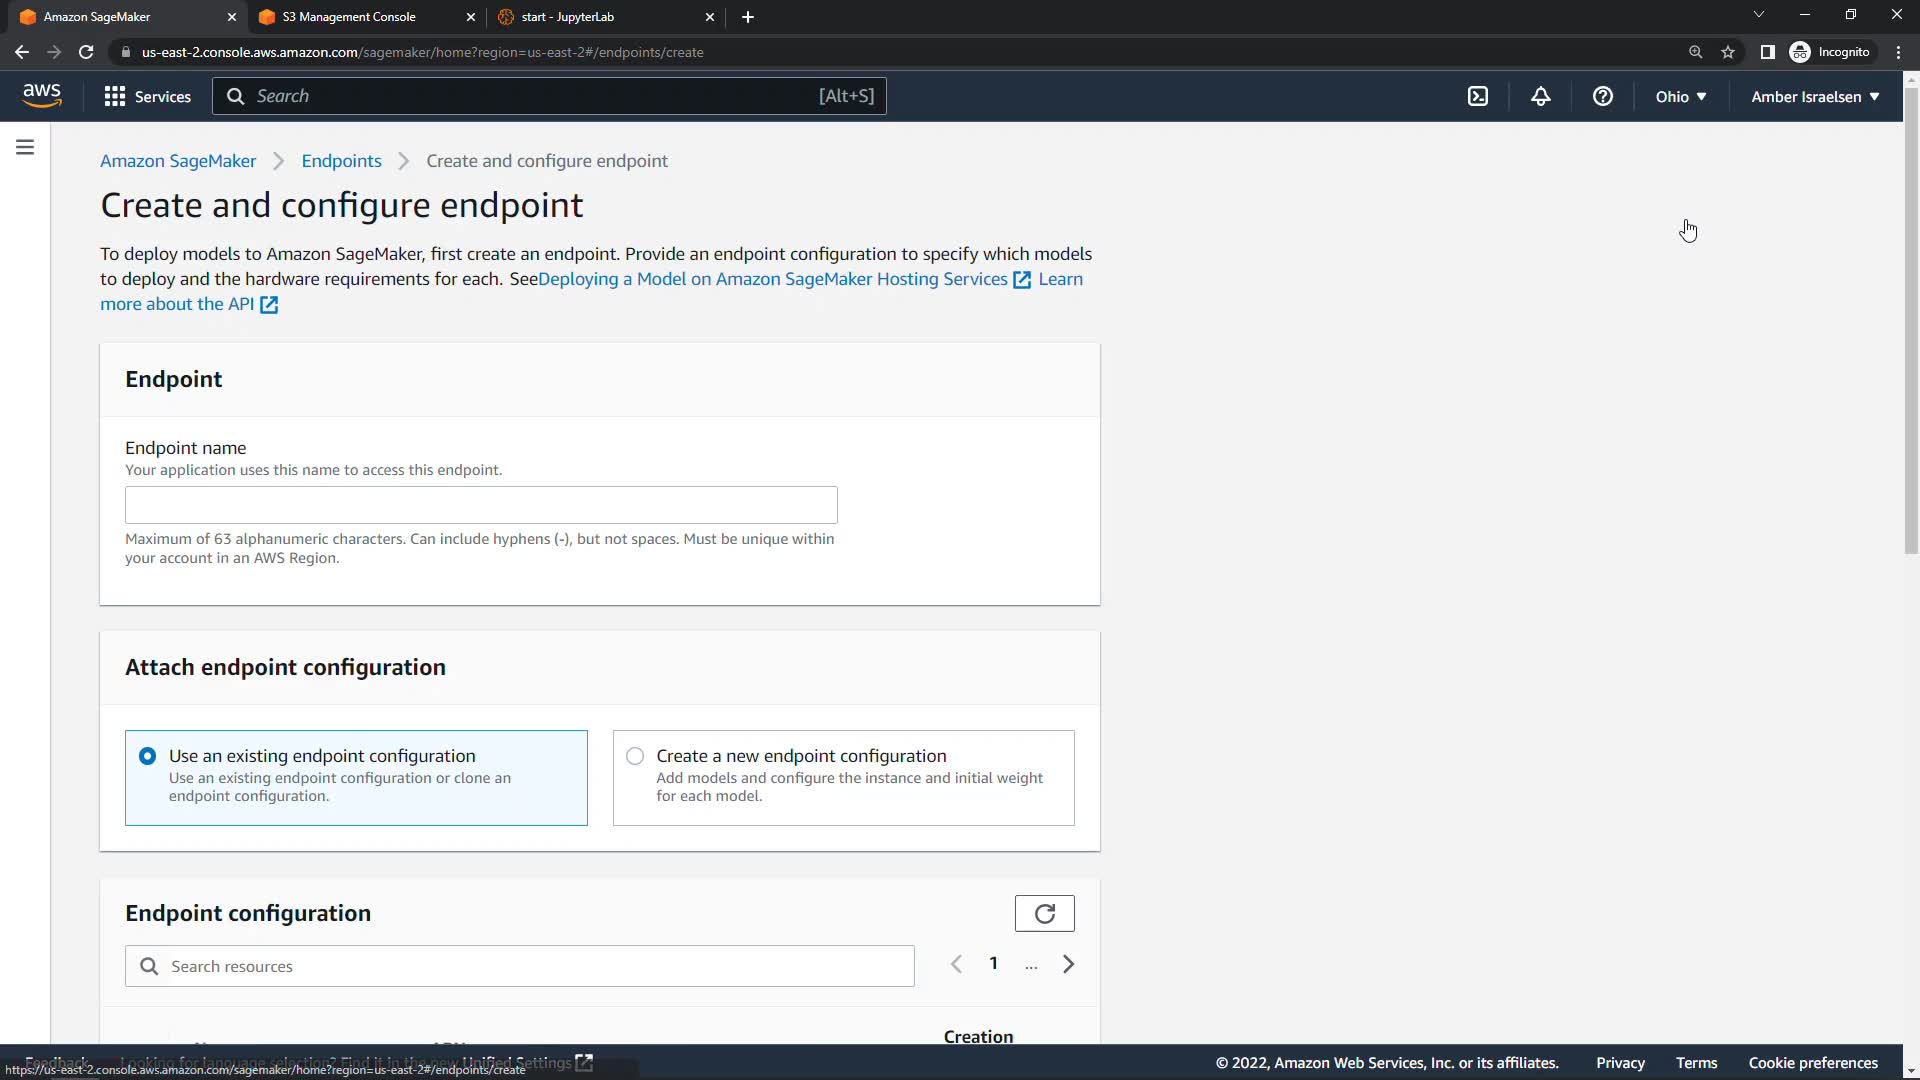Open the Amber Israelsen account menu
The width and height of the screenshot is (1920, 1080).
pyautogui.click(x=1814, y=96)
